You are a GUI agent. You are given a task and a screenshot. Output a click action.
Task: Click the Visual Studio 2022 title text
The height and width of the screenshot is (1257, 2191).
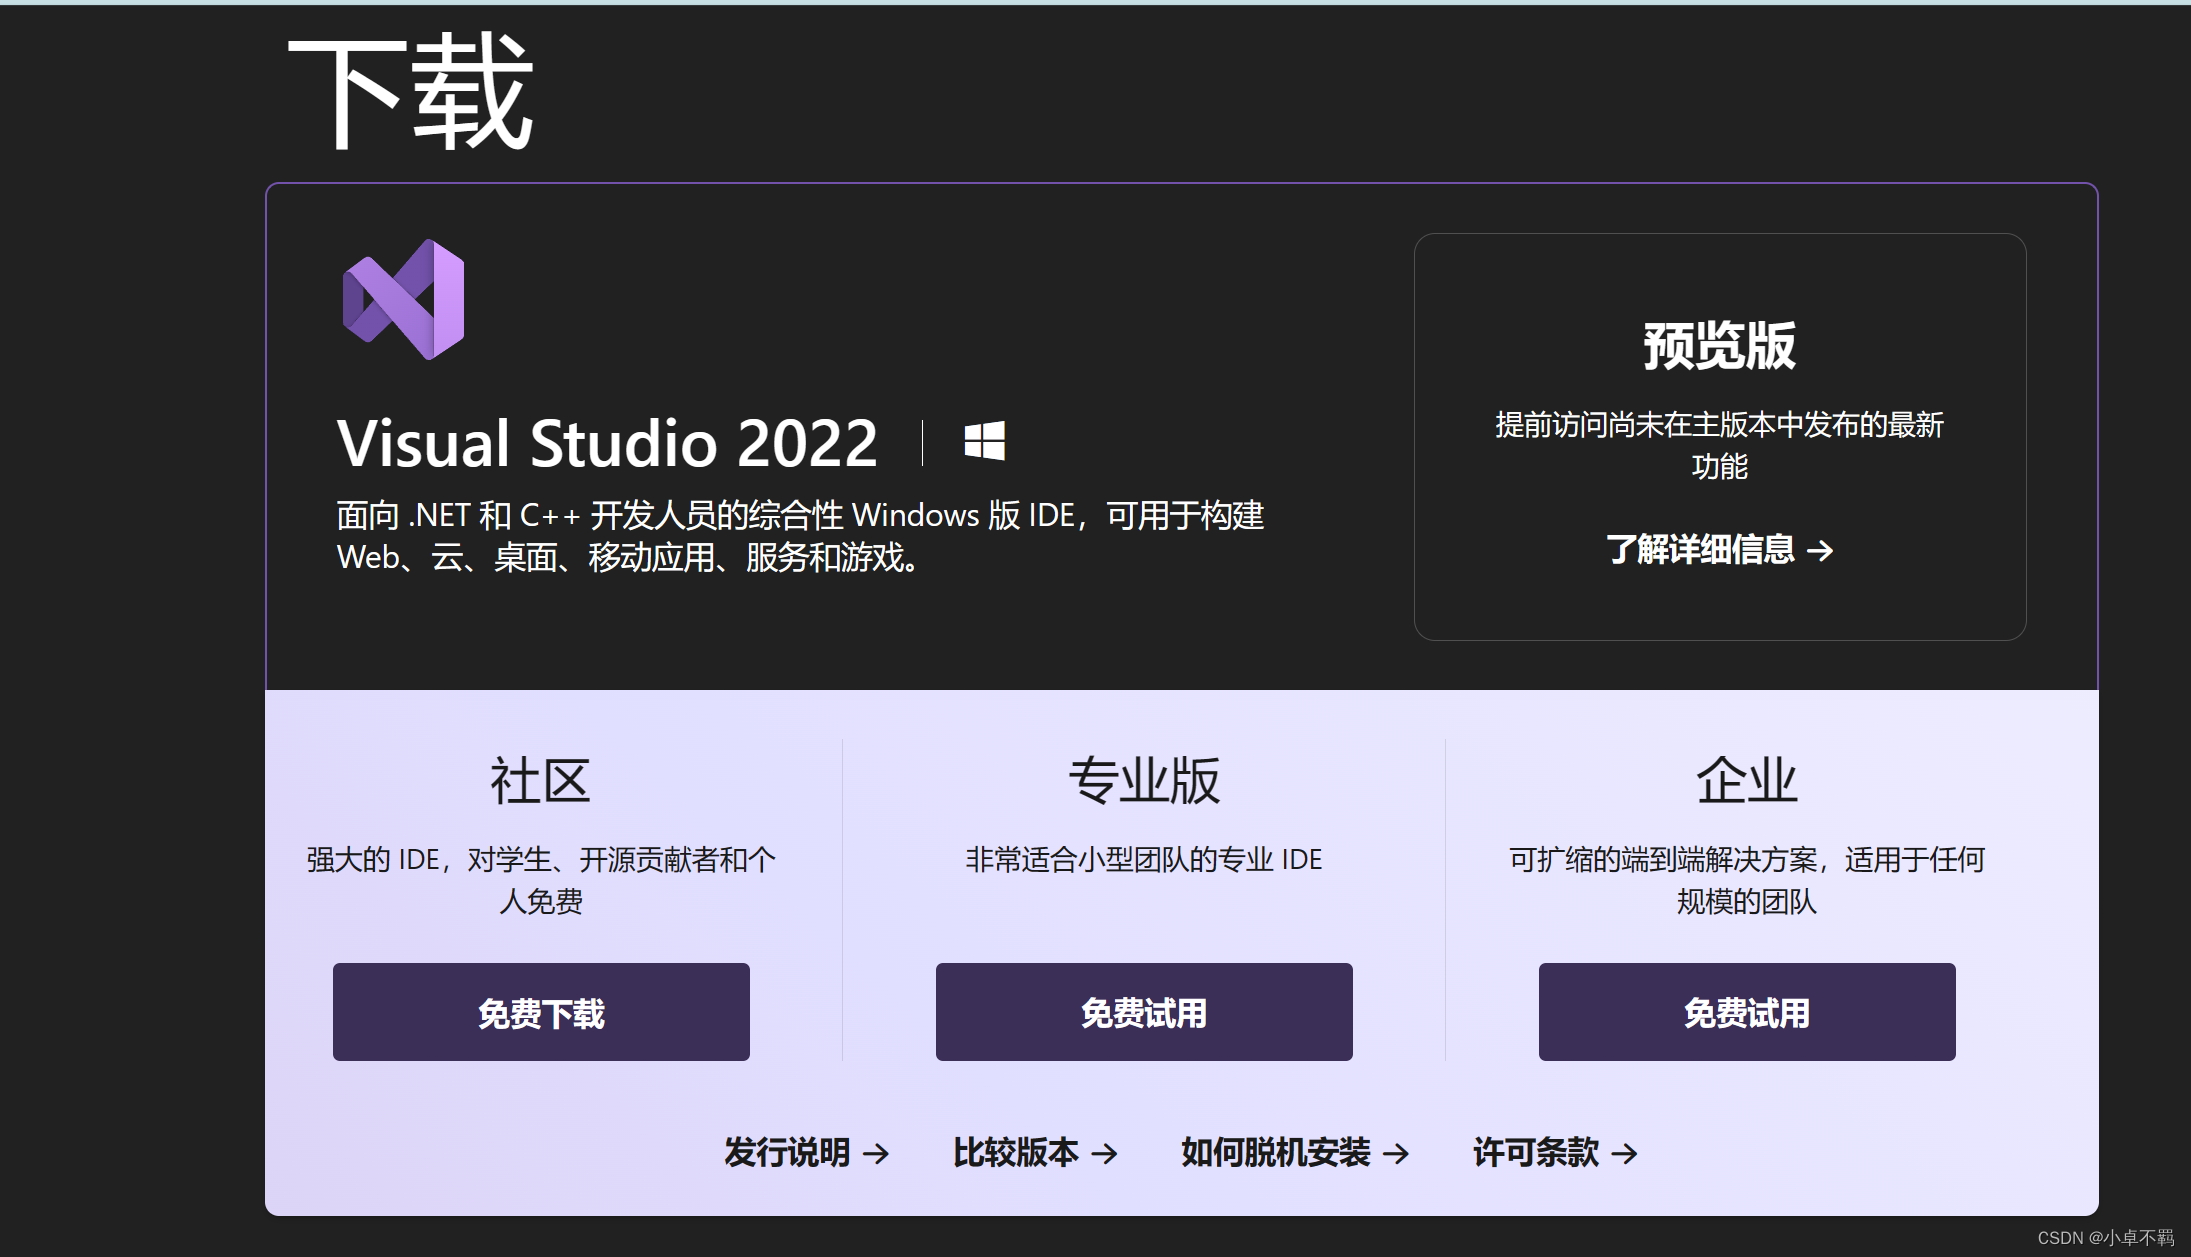(606, 443)
